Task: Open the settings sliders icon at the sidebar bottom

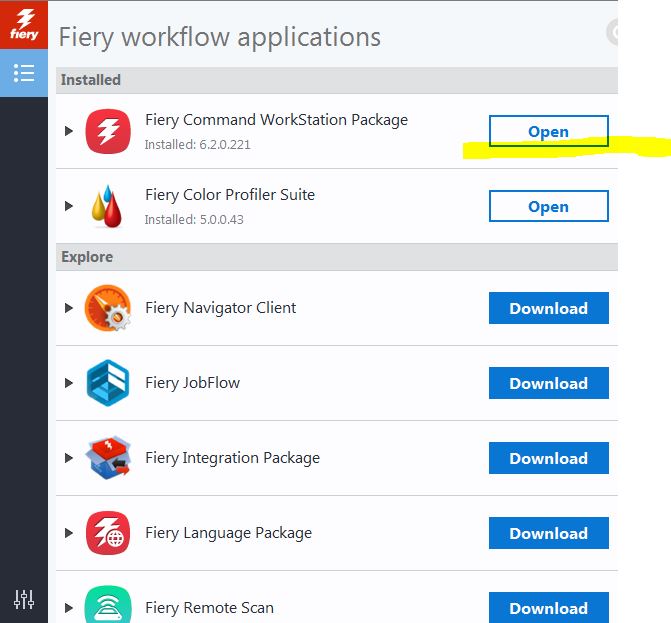Action: [x=24, y=599]
